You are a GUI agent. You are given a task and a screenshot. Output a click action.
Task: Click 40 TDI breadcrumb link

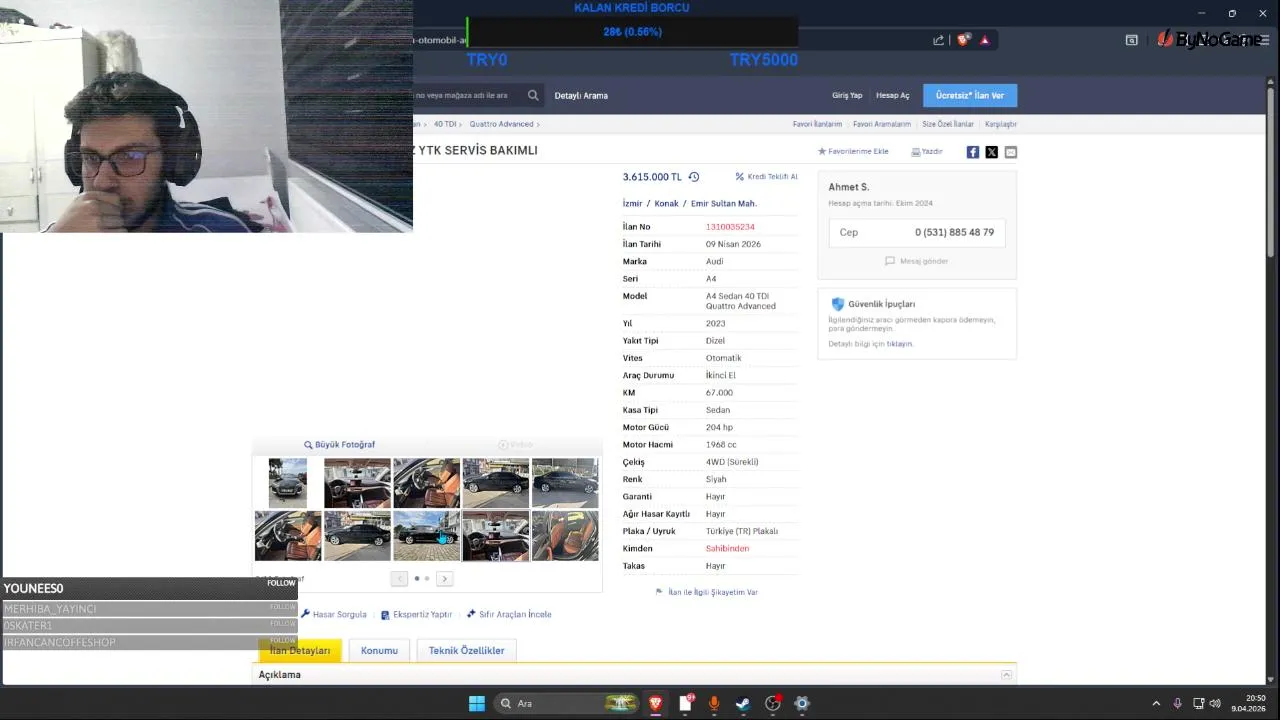[x=445, y=124]
